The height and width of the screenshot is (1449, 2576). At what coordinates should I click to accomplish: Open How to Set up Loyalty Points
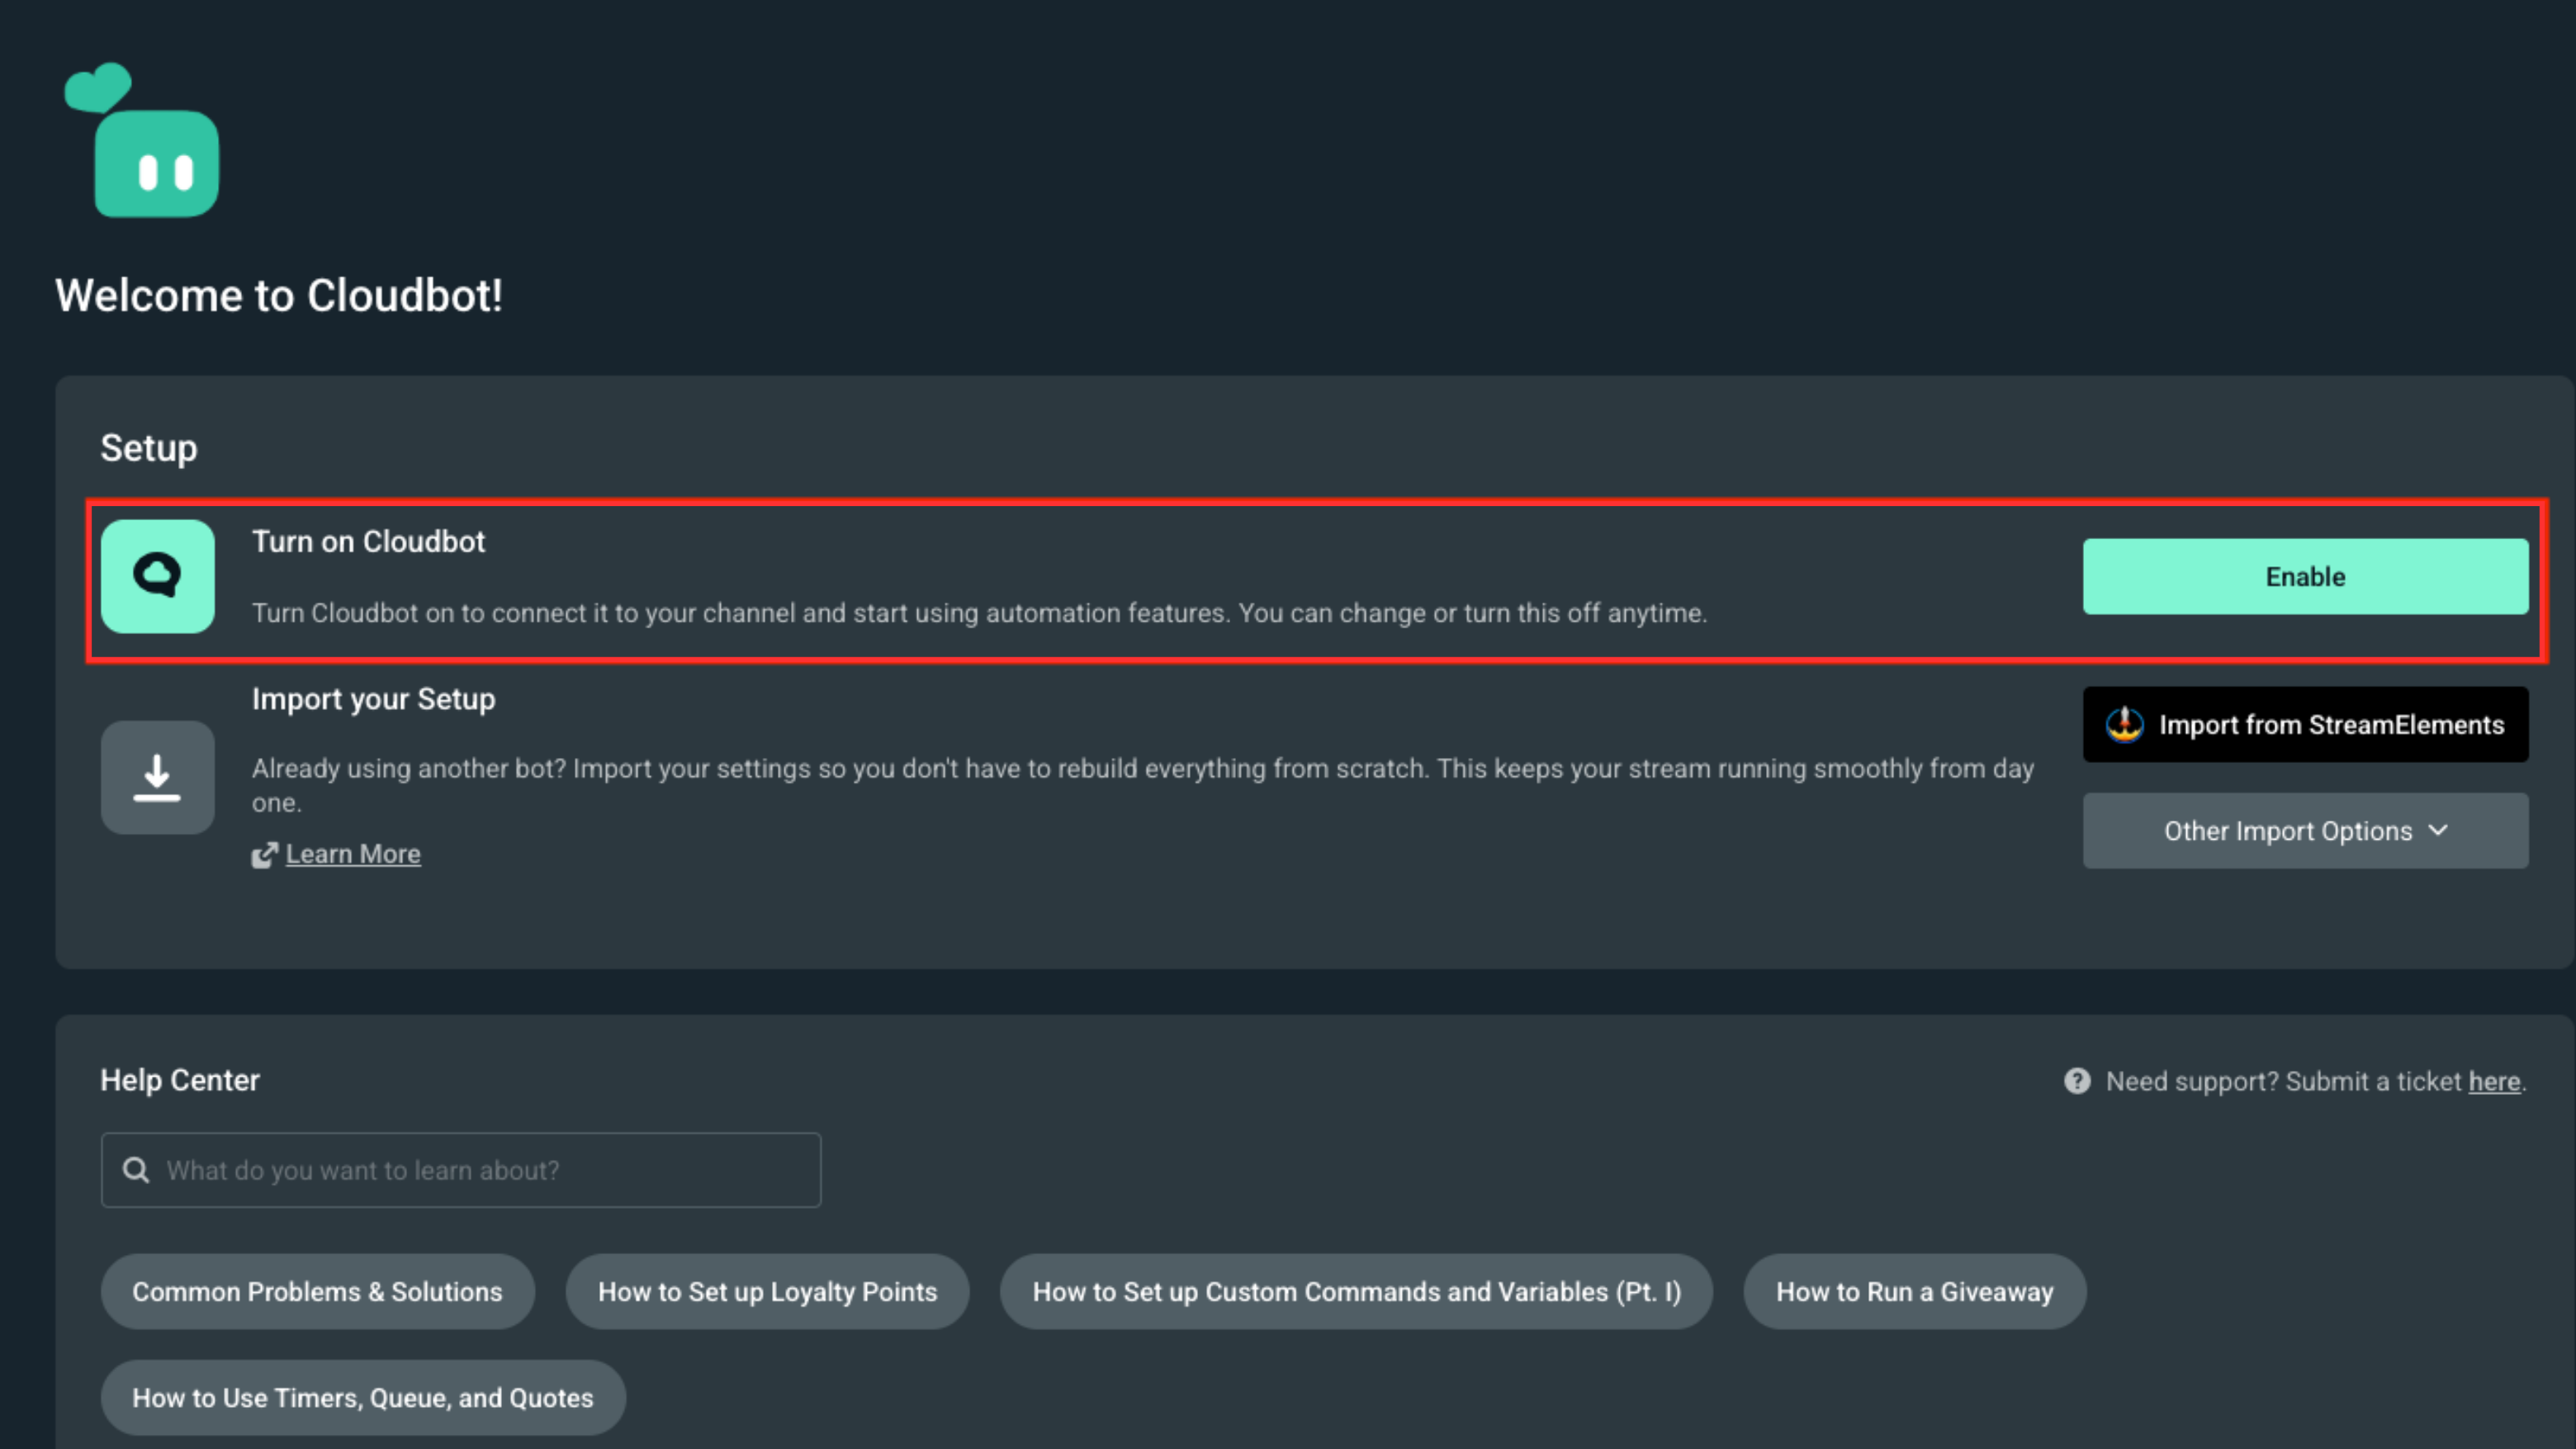click(767, 1292)
